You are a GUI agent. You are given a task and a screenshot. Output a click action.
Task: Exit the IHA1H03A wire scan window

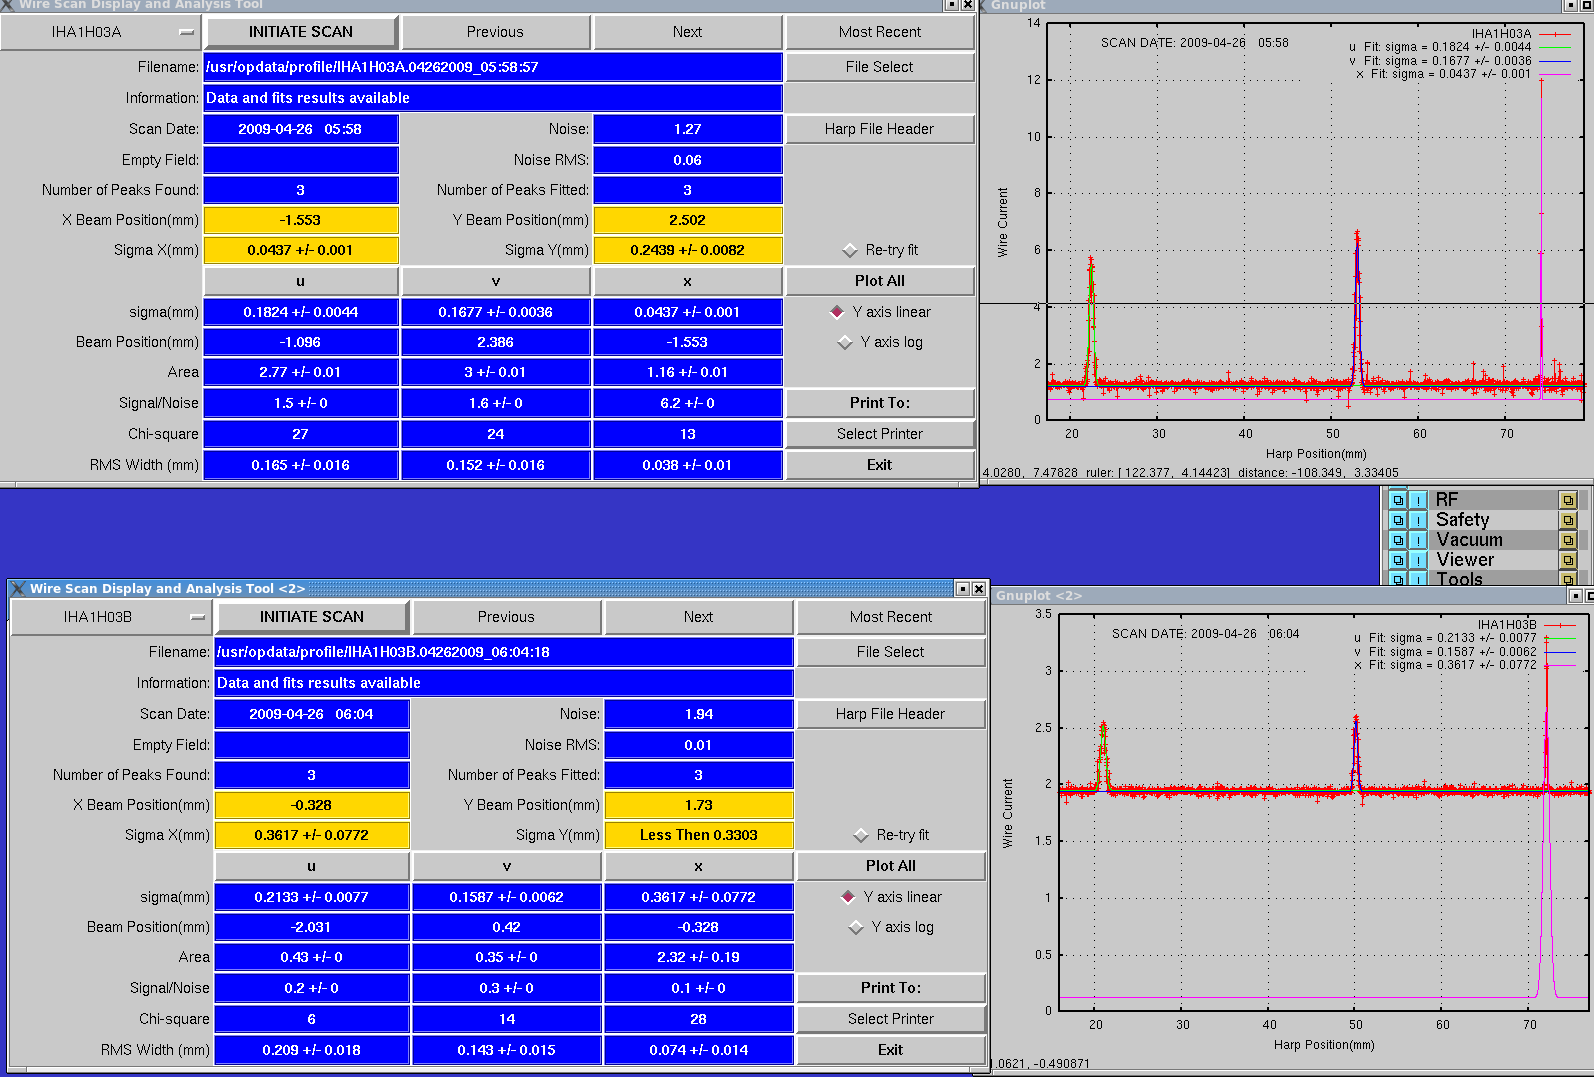coord(880,465)
